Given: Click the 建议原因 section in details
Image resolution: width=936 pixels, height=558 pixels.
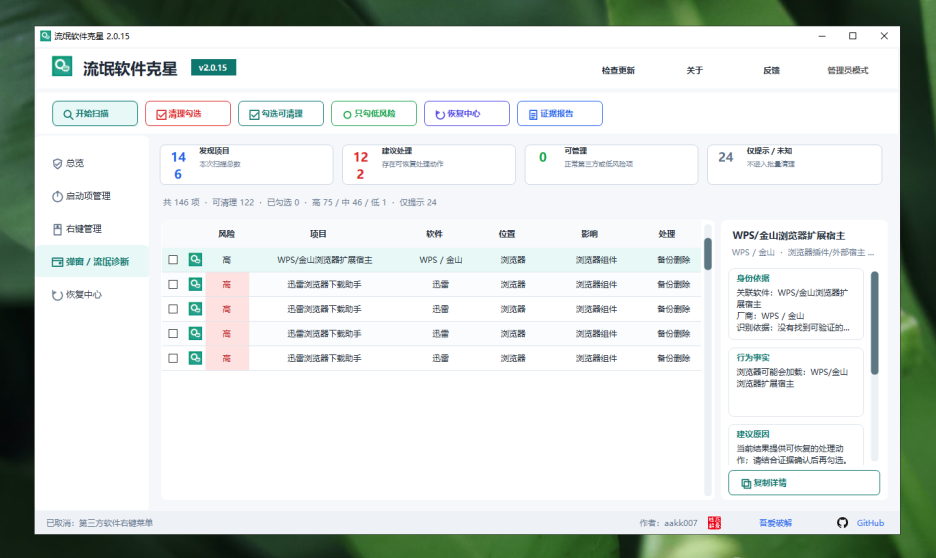Looking at the screenshot, I should click(x=796, y=445).
